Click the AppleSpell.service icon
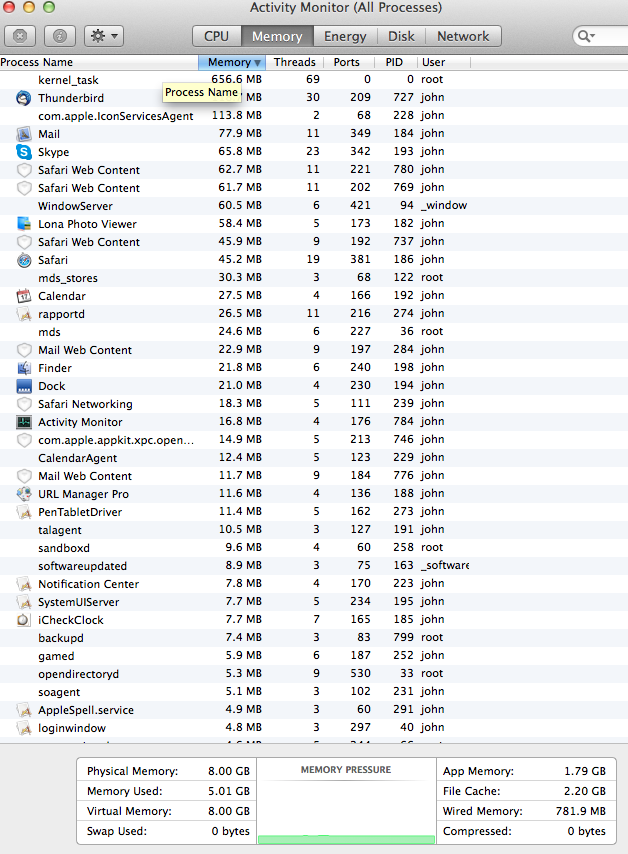This screenshot has height=854, width=628. 23,710
